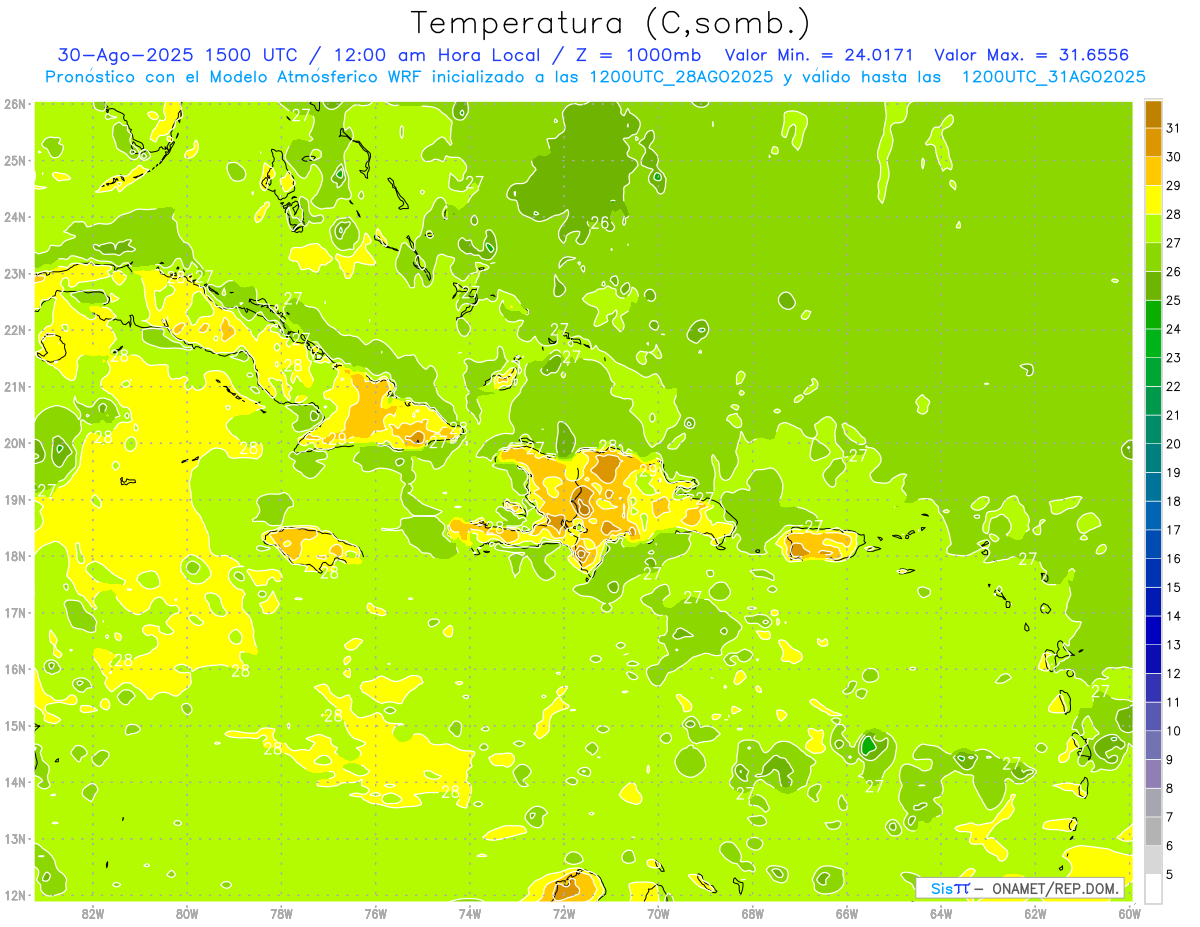
Task: Click the color scale label "15"
Action: point(1173,587)
